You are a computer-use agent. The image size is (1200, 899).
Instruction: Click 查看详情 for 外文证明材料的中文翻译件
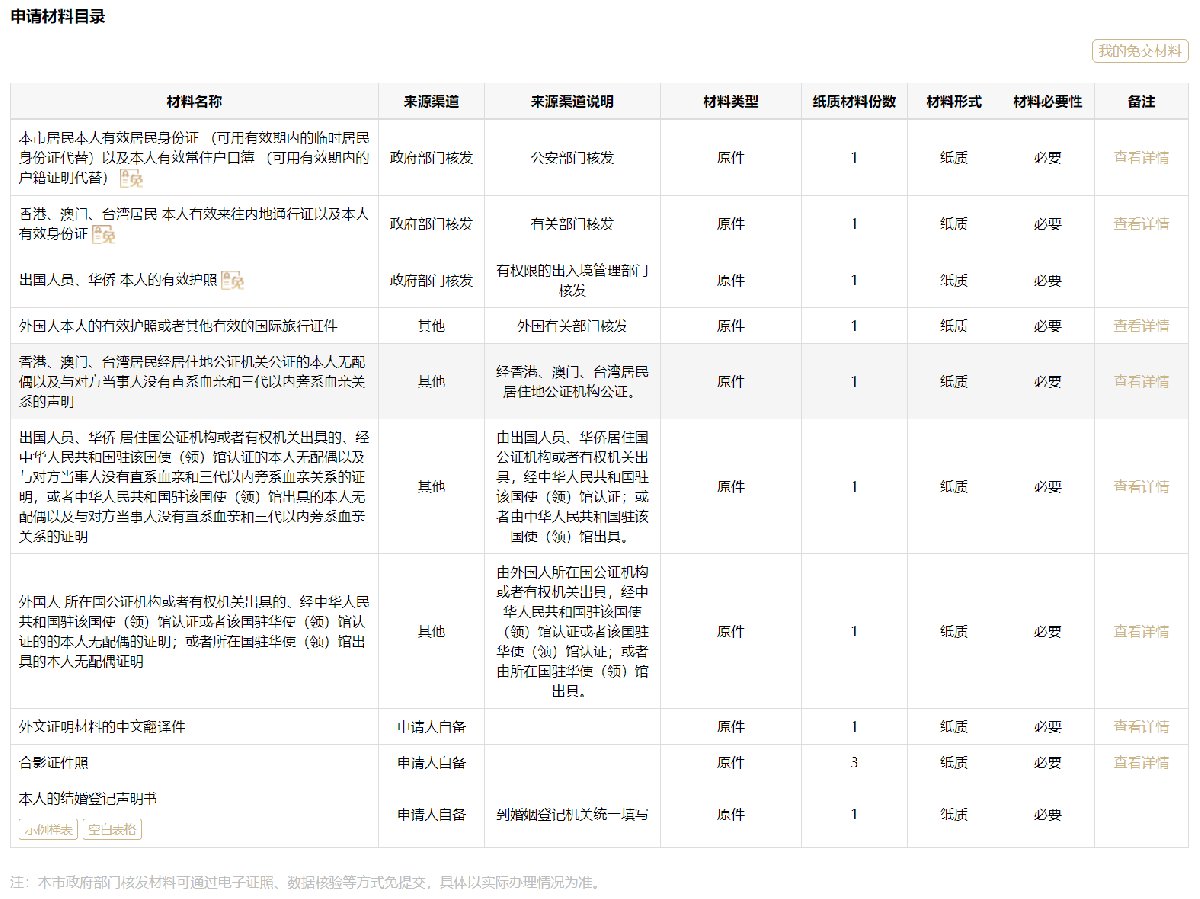pyautogui.click(x=1141, y=726)
